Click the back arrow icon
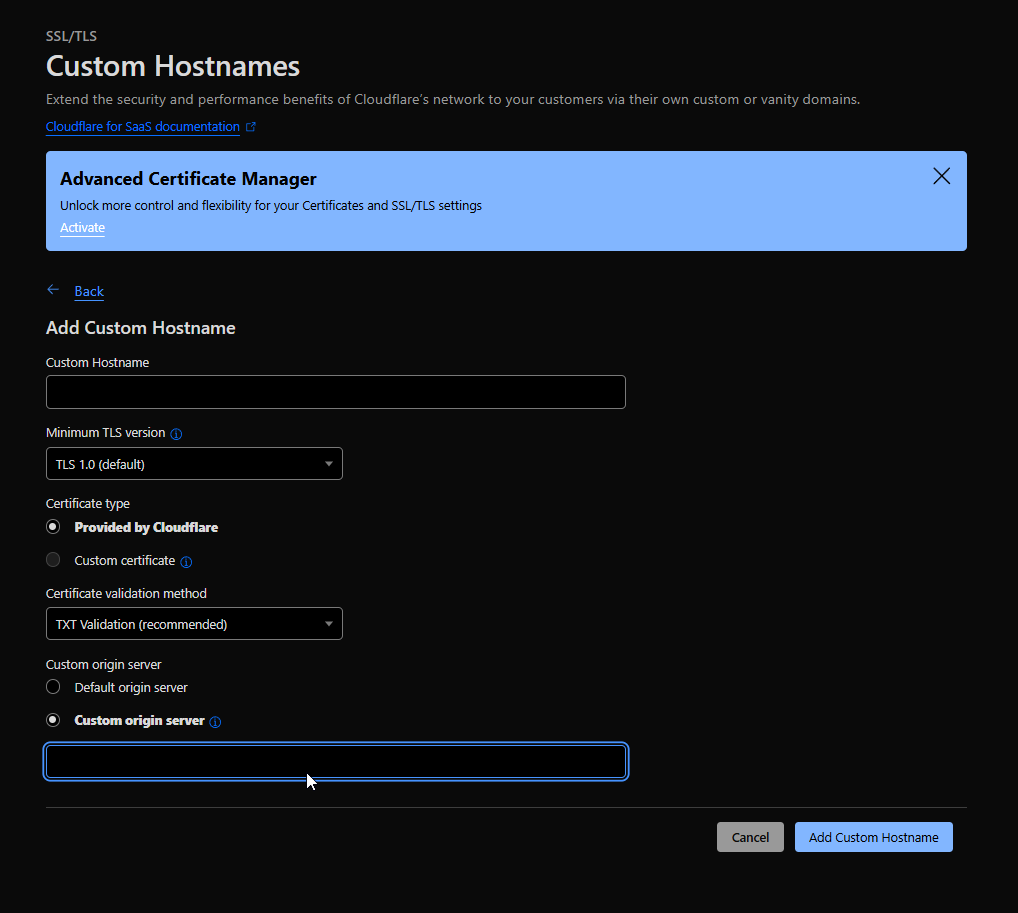The image size is (1018, 913). tap(53, 290)
